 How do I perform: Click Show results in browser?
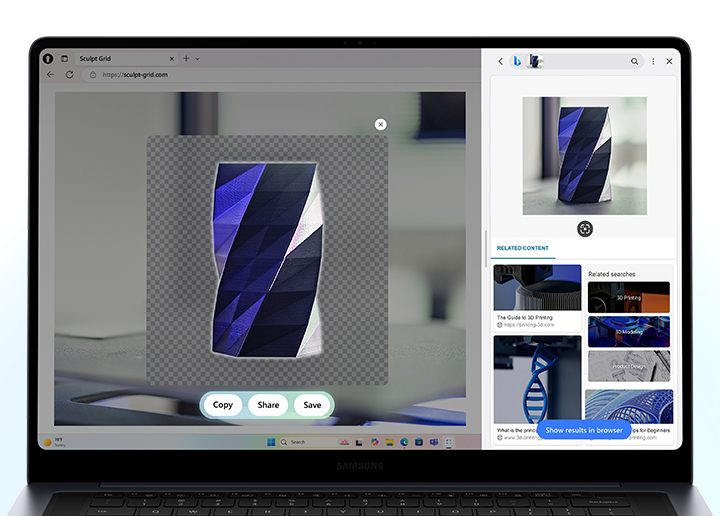(x=584, y=430)
